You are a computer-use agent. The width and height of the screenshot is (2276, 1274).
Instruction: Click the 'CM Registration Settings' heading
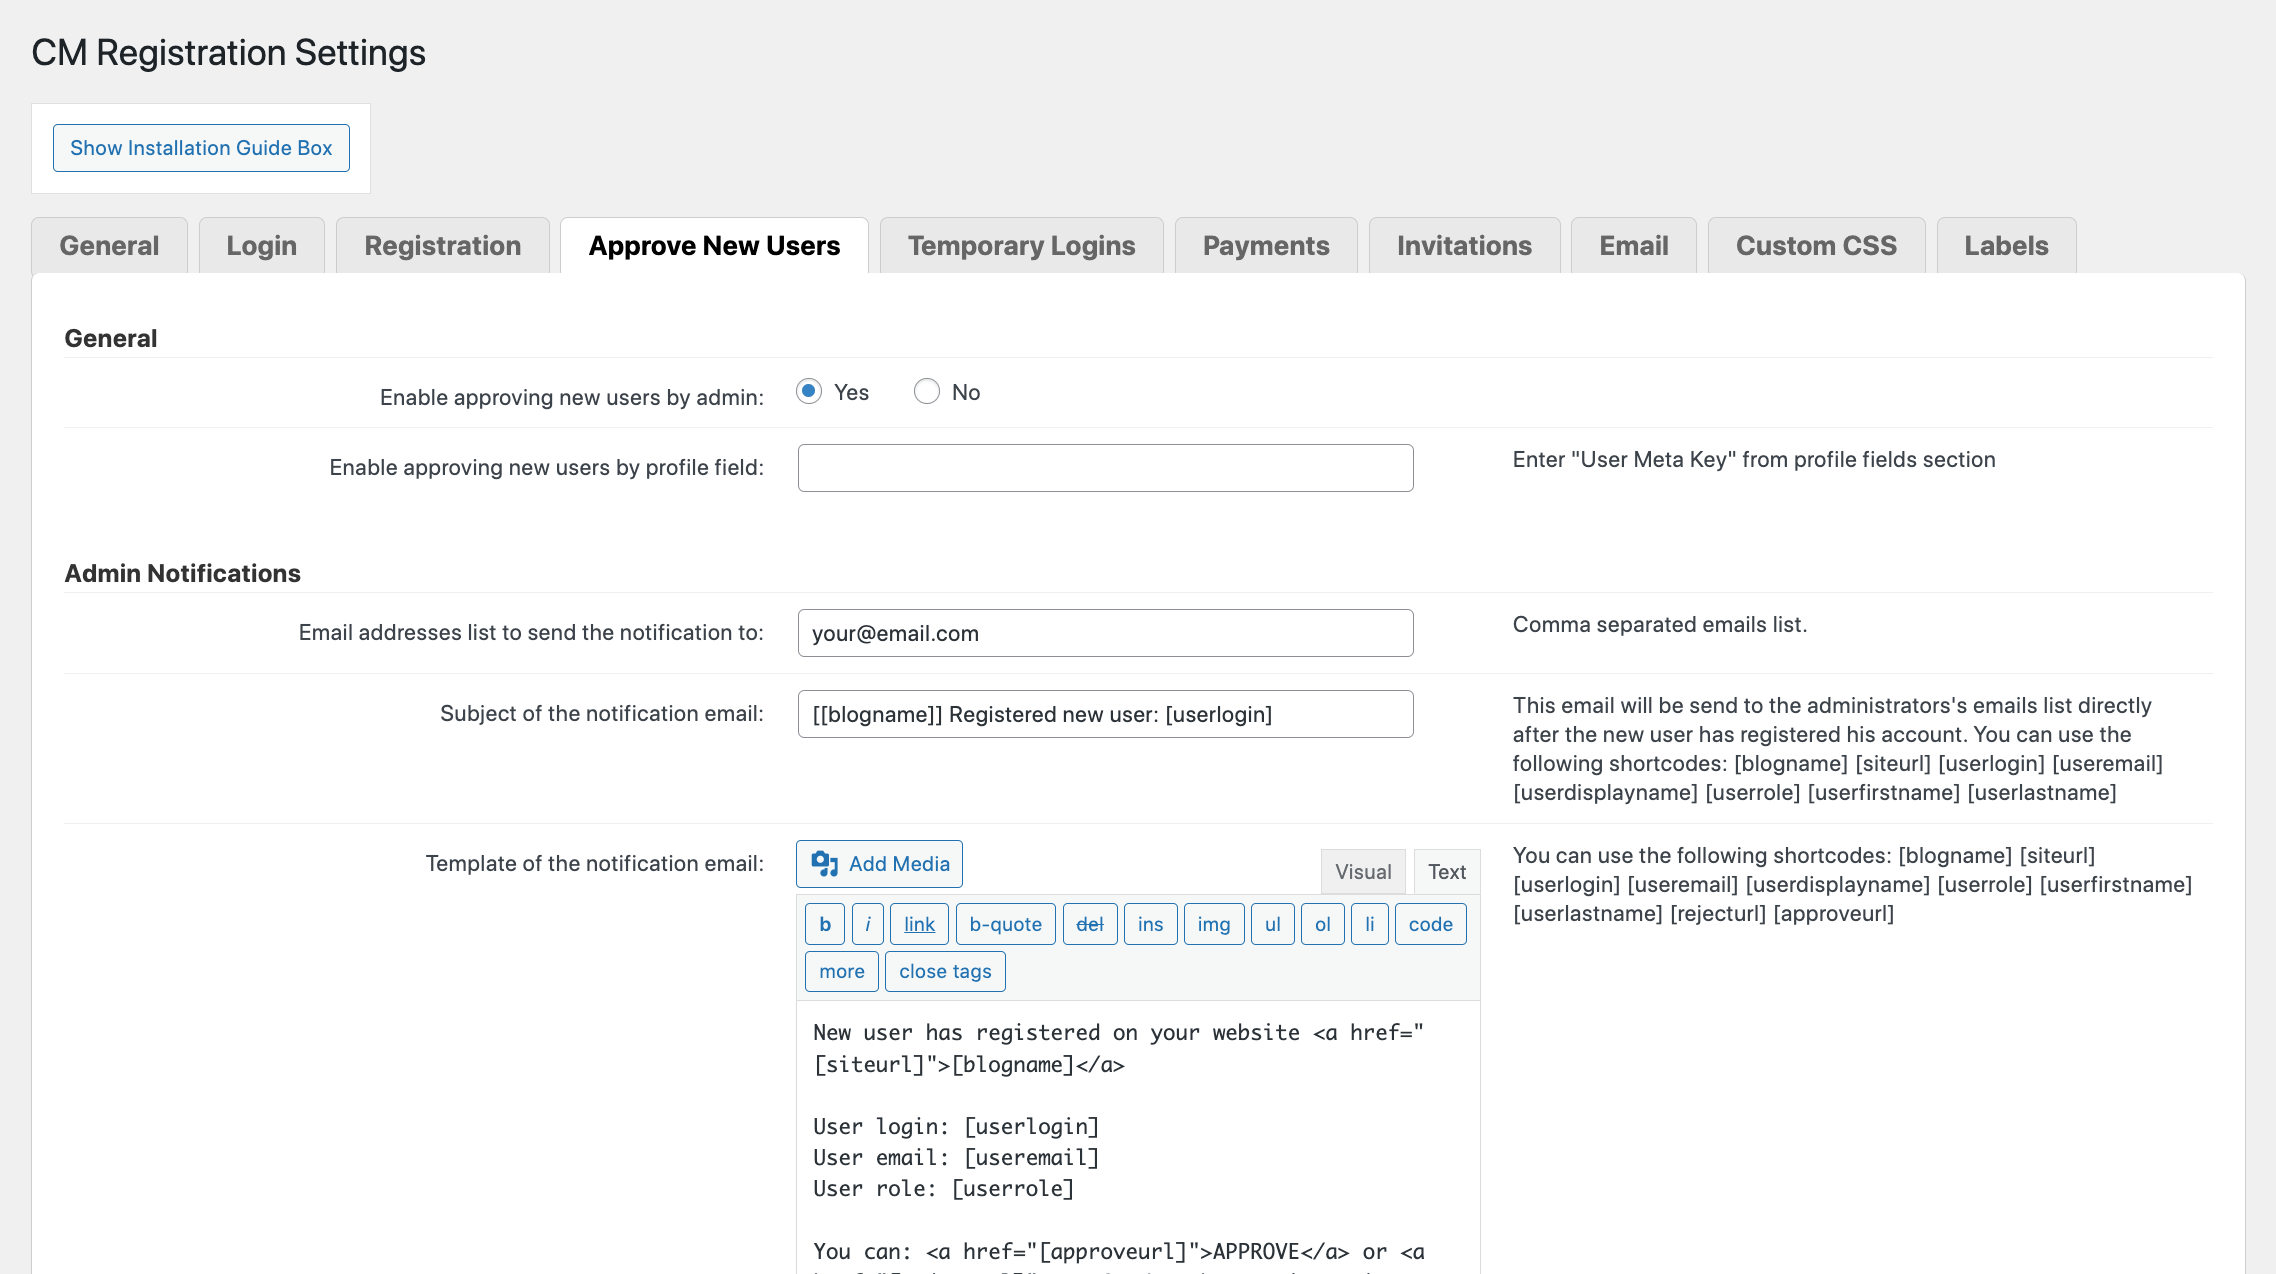click(x=229, y=53)
